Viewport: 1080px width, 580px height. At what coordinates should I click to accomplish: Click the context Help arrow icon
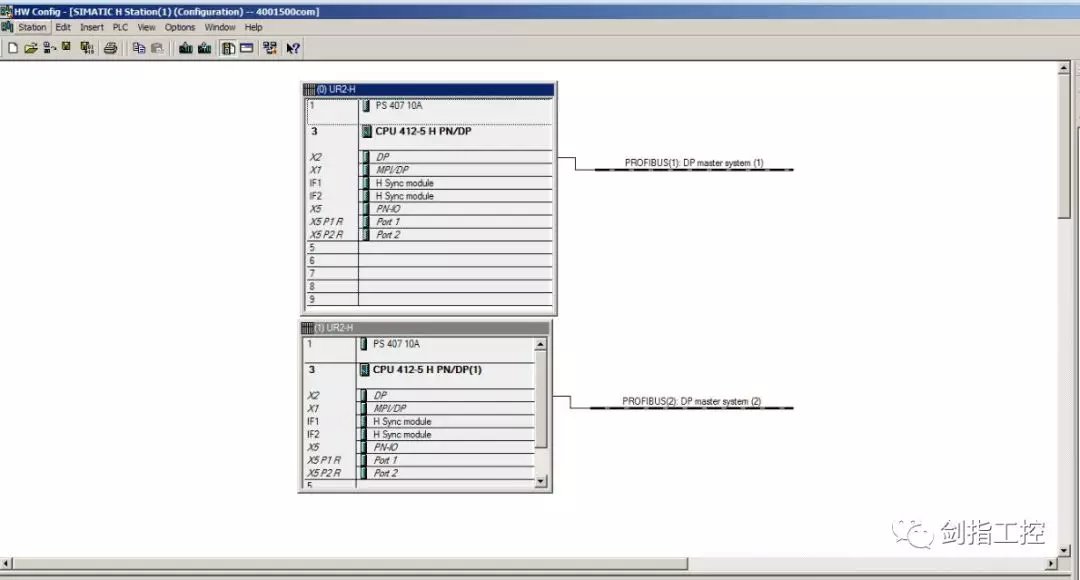pyautogui.click(x=293, y=47)
